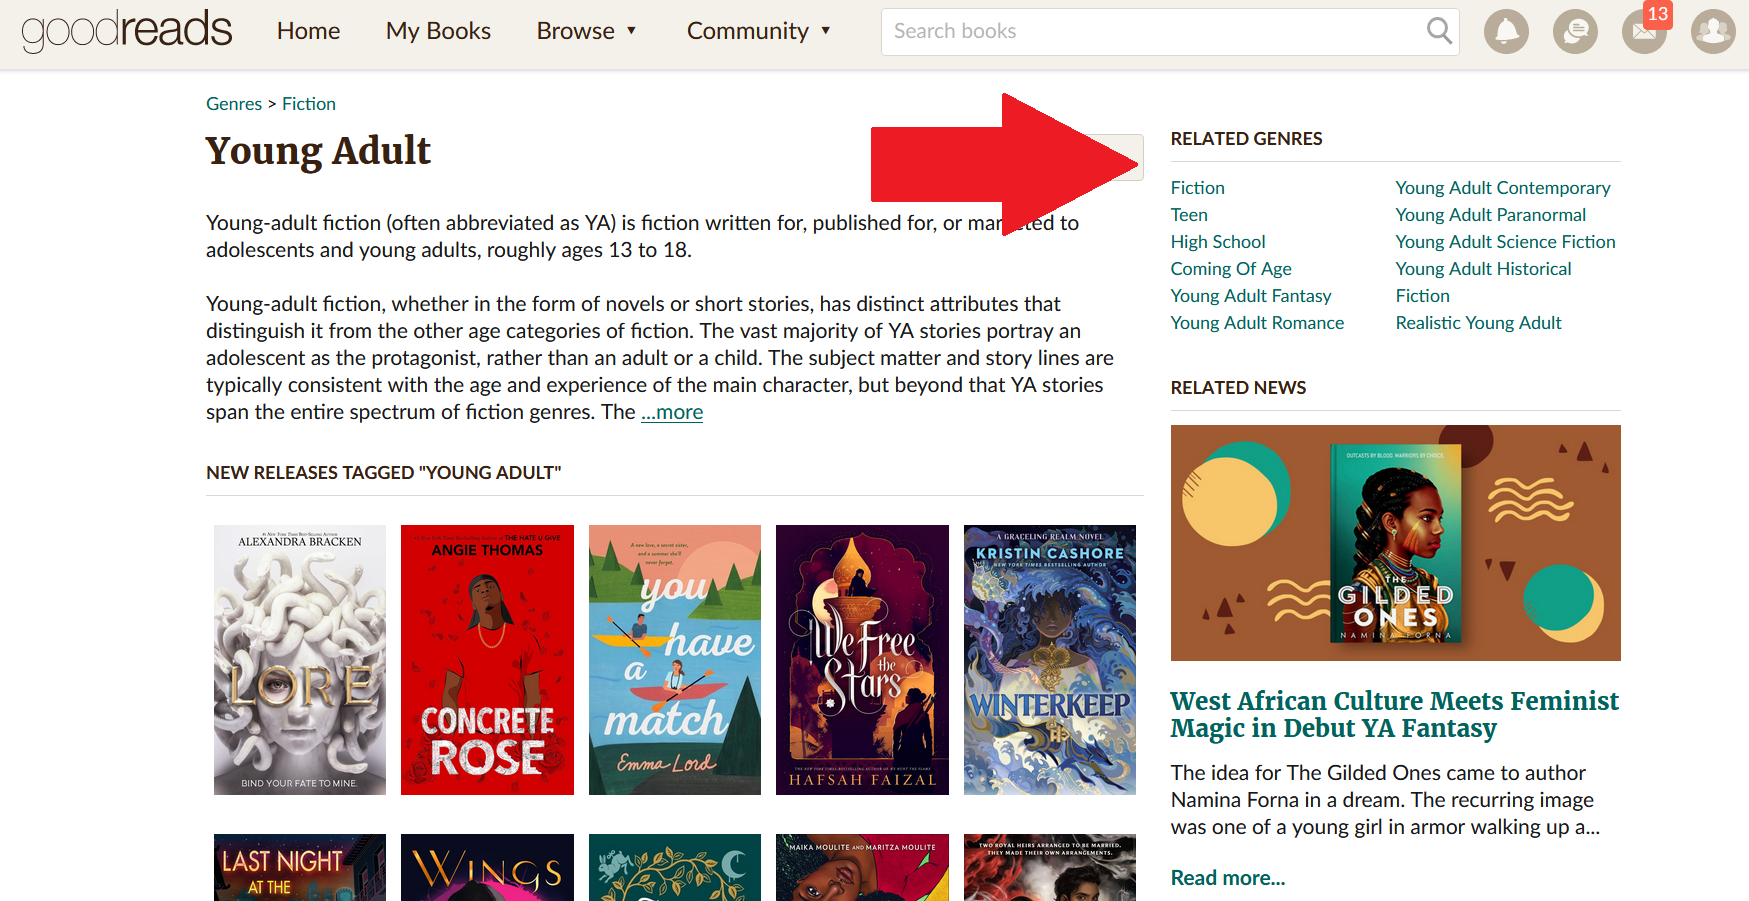1749x901 pixels.
Task: Click the search magnifying glass icon
Action: (1439, 31)
